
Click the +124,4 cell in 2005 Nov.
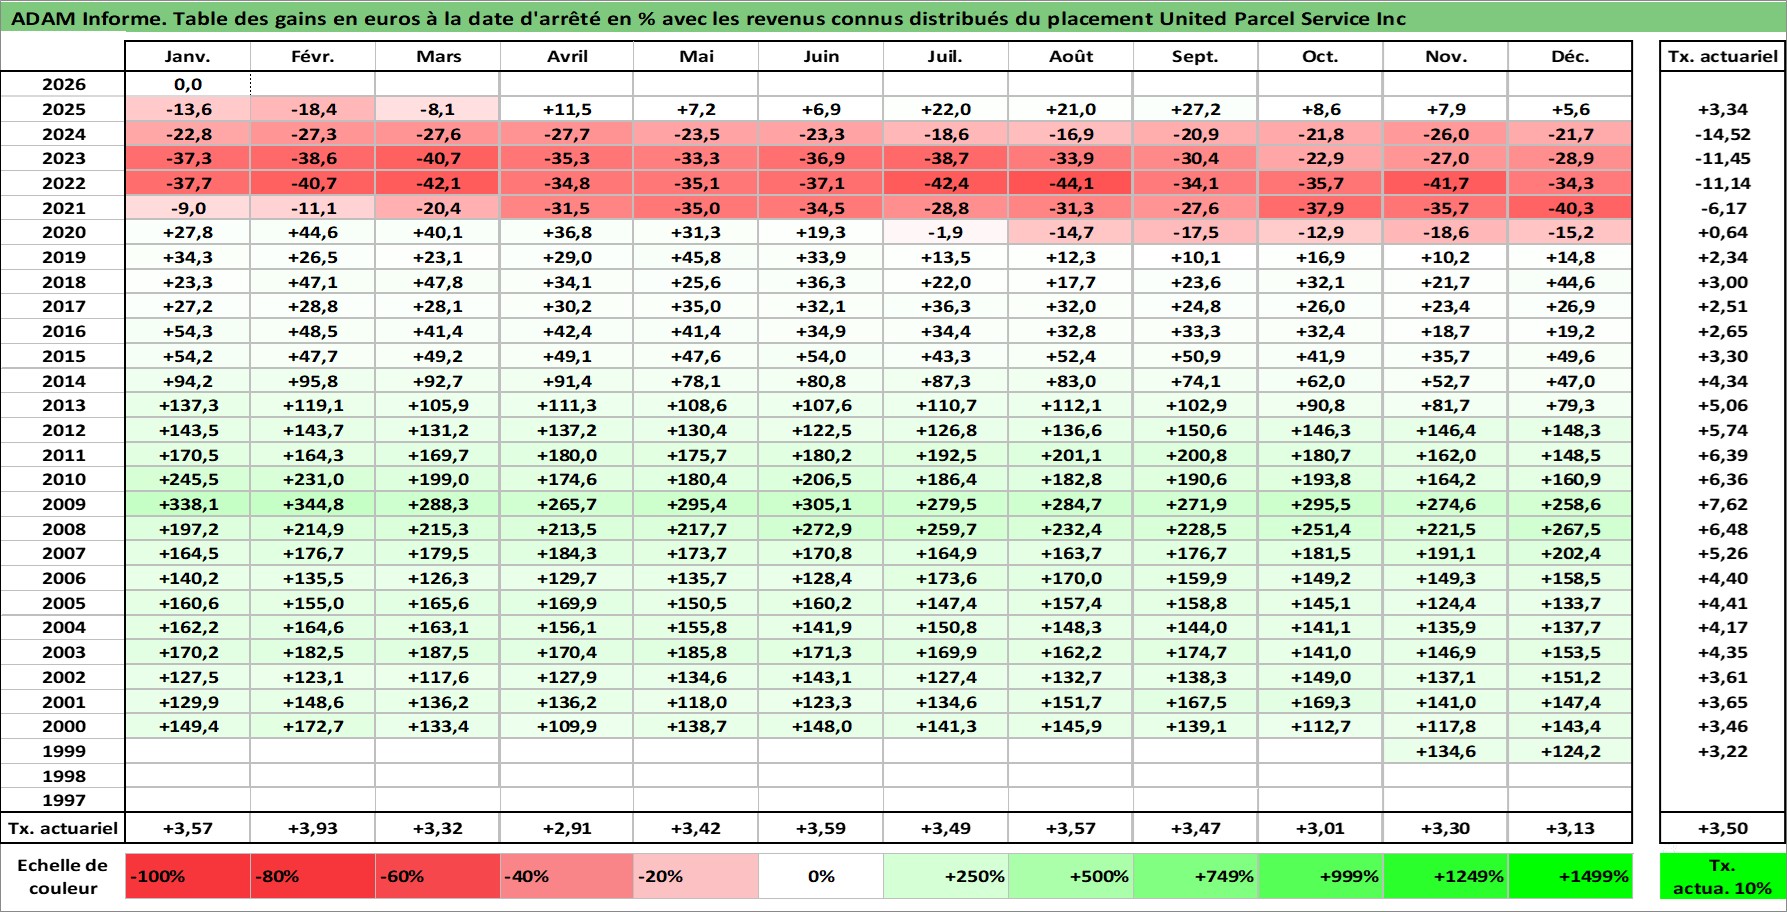tap(1446, 603)
